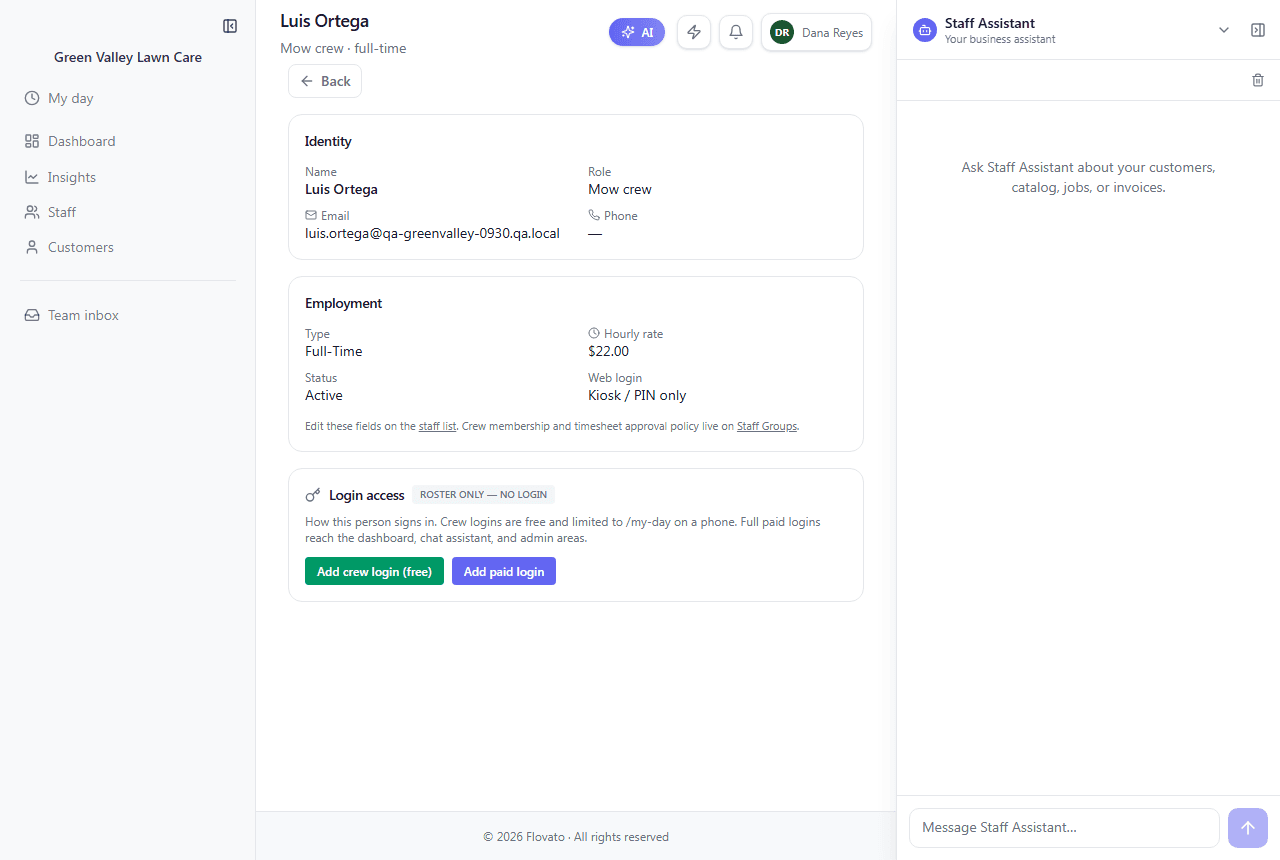Click the ROSTER ONLY — NO LOGIN badge
Viewport: 1280px width, 860px height.
(483, 495)
